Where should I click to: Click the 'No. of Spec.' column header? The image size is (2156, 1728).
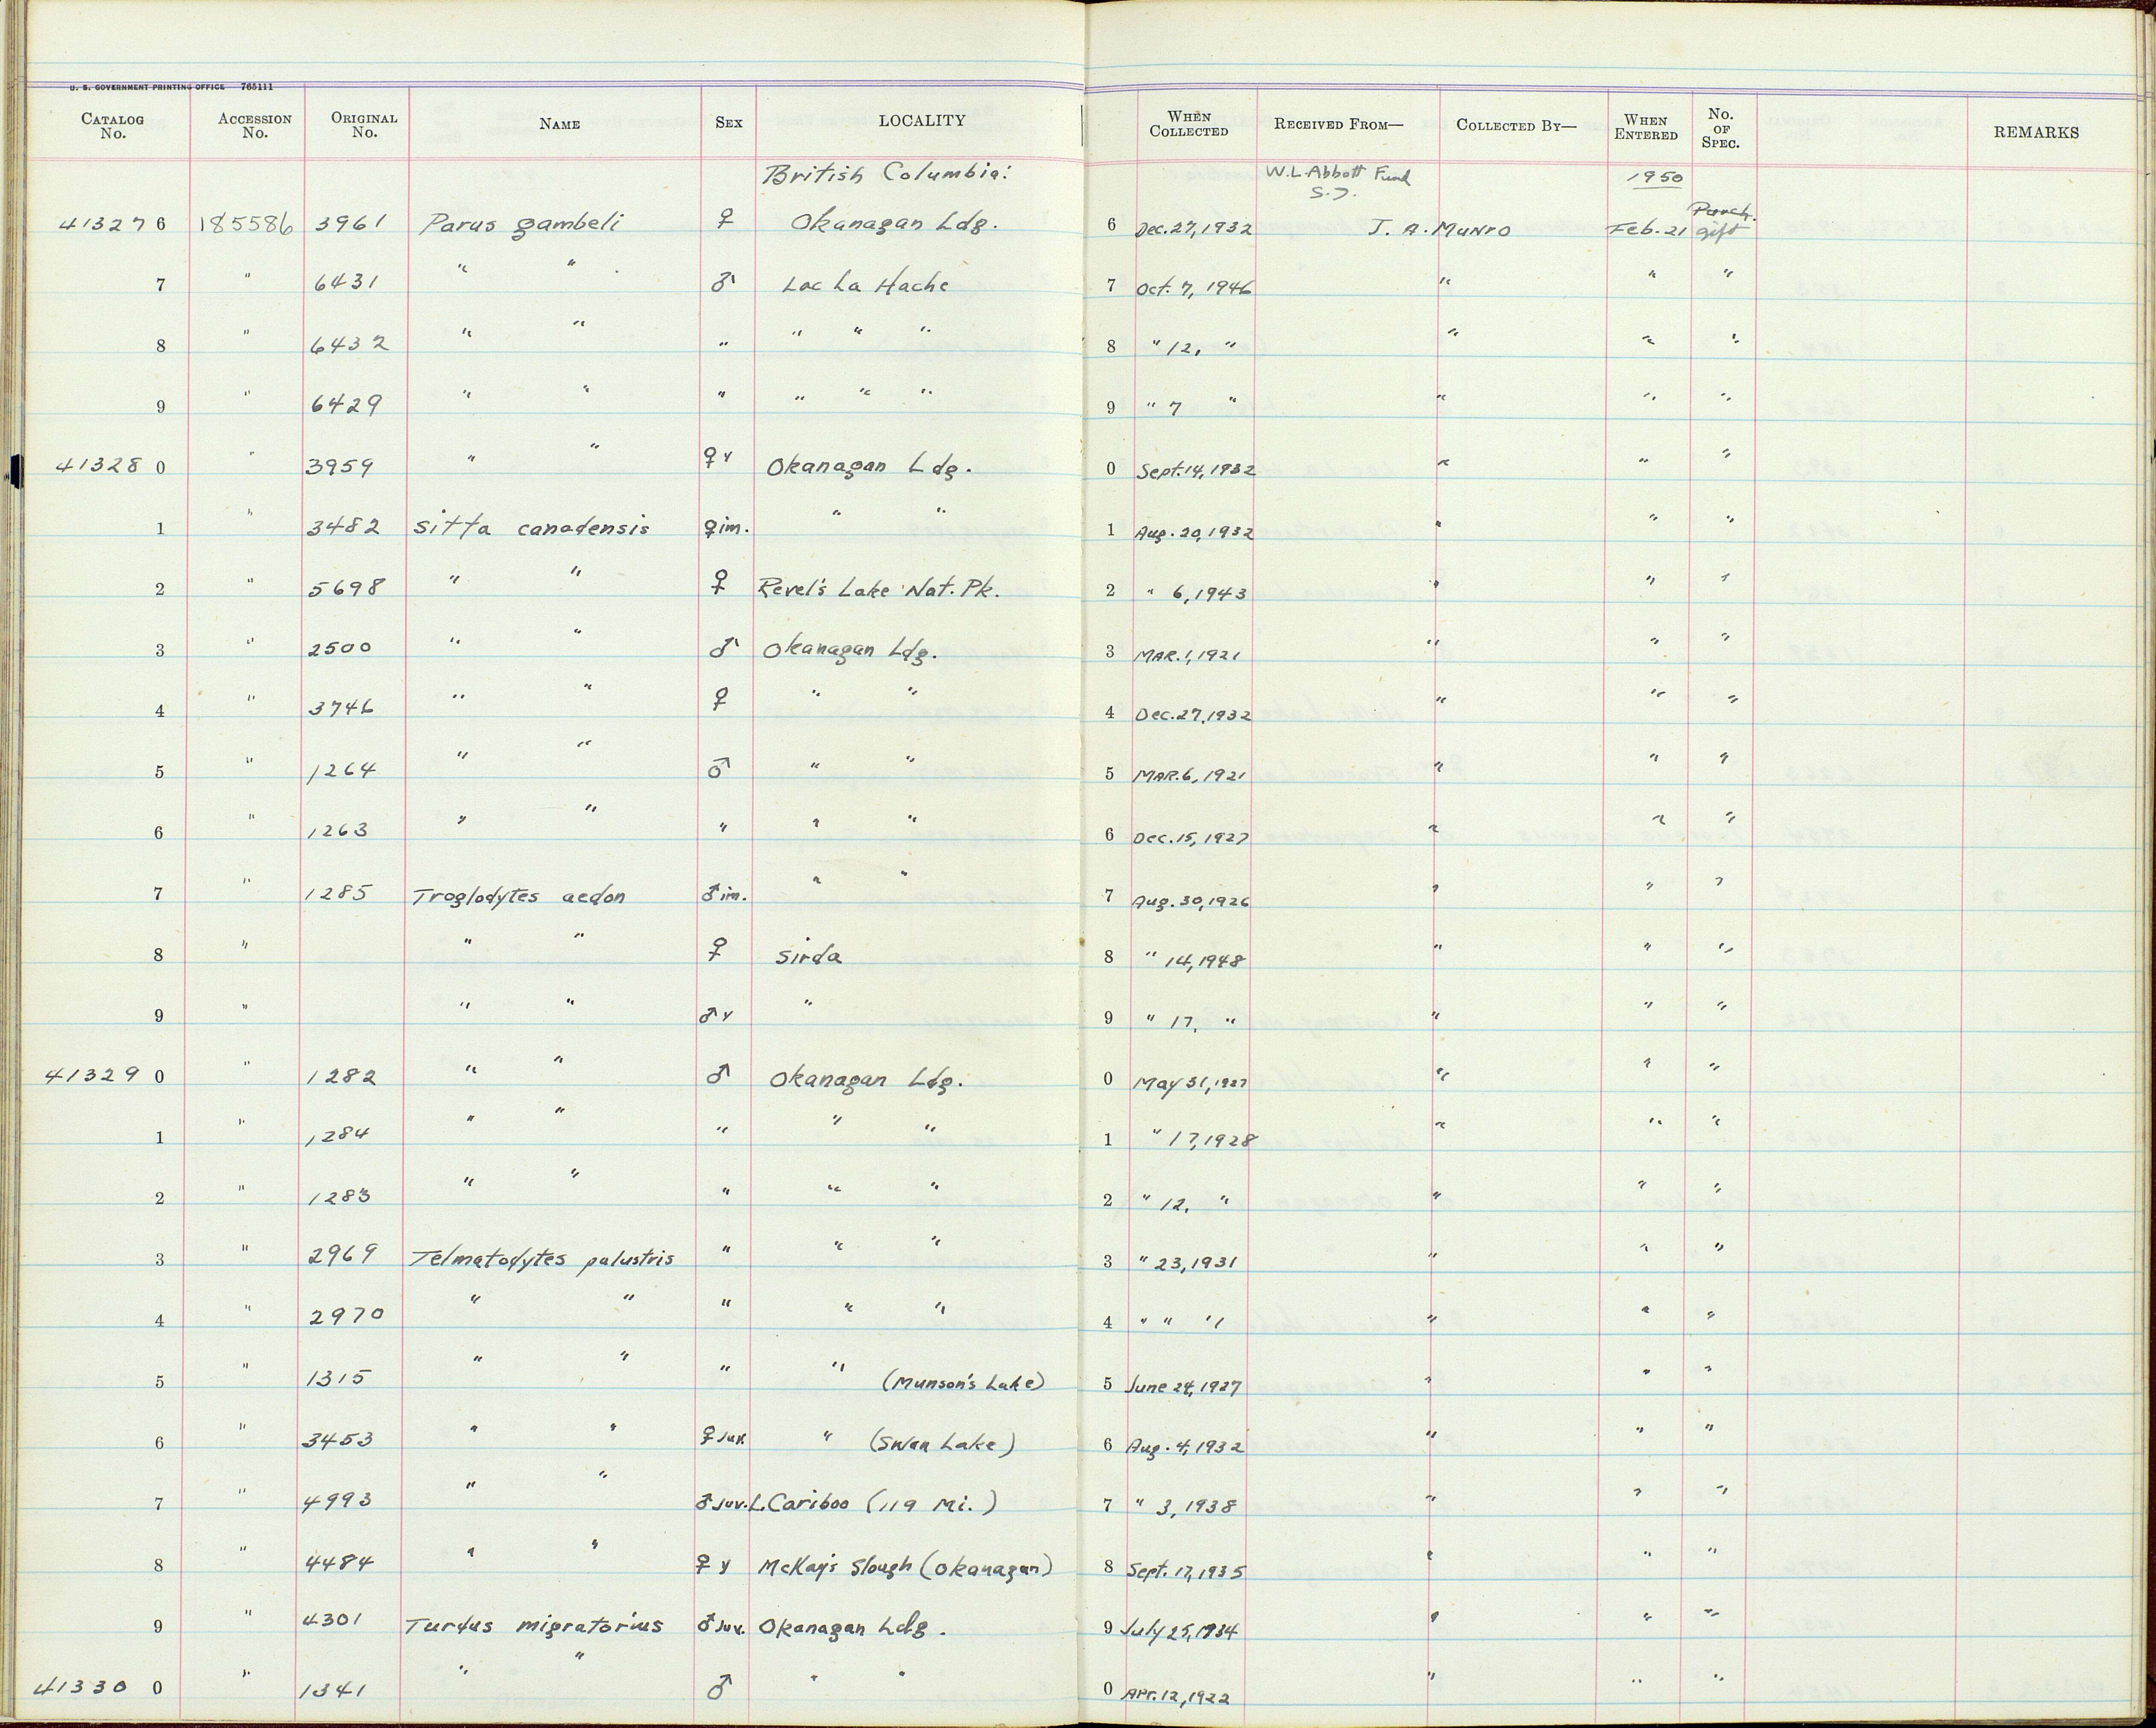click(x=1721, y=128)
